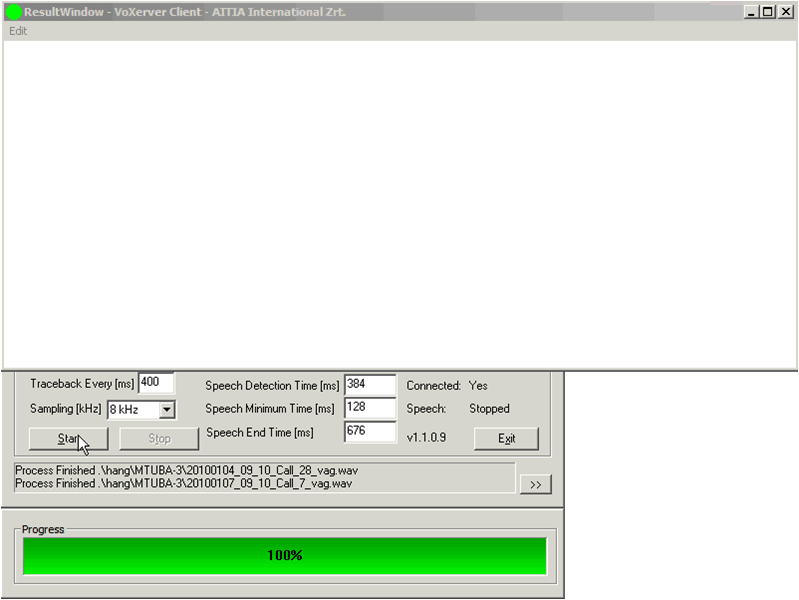
Task: Click the Exit button
Action: tap(506, 439)
